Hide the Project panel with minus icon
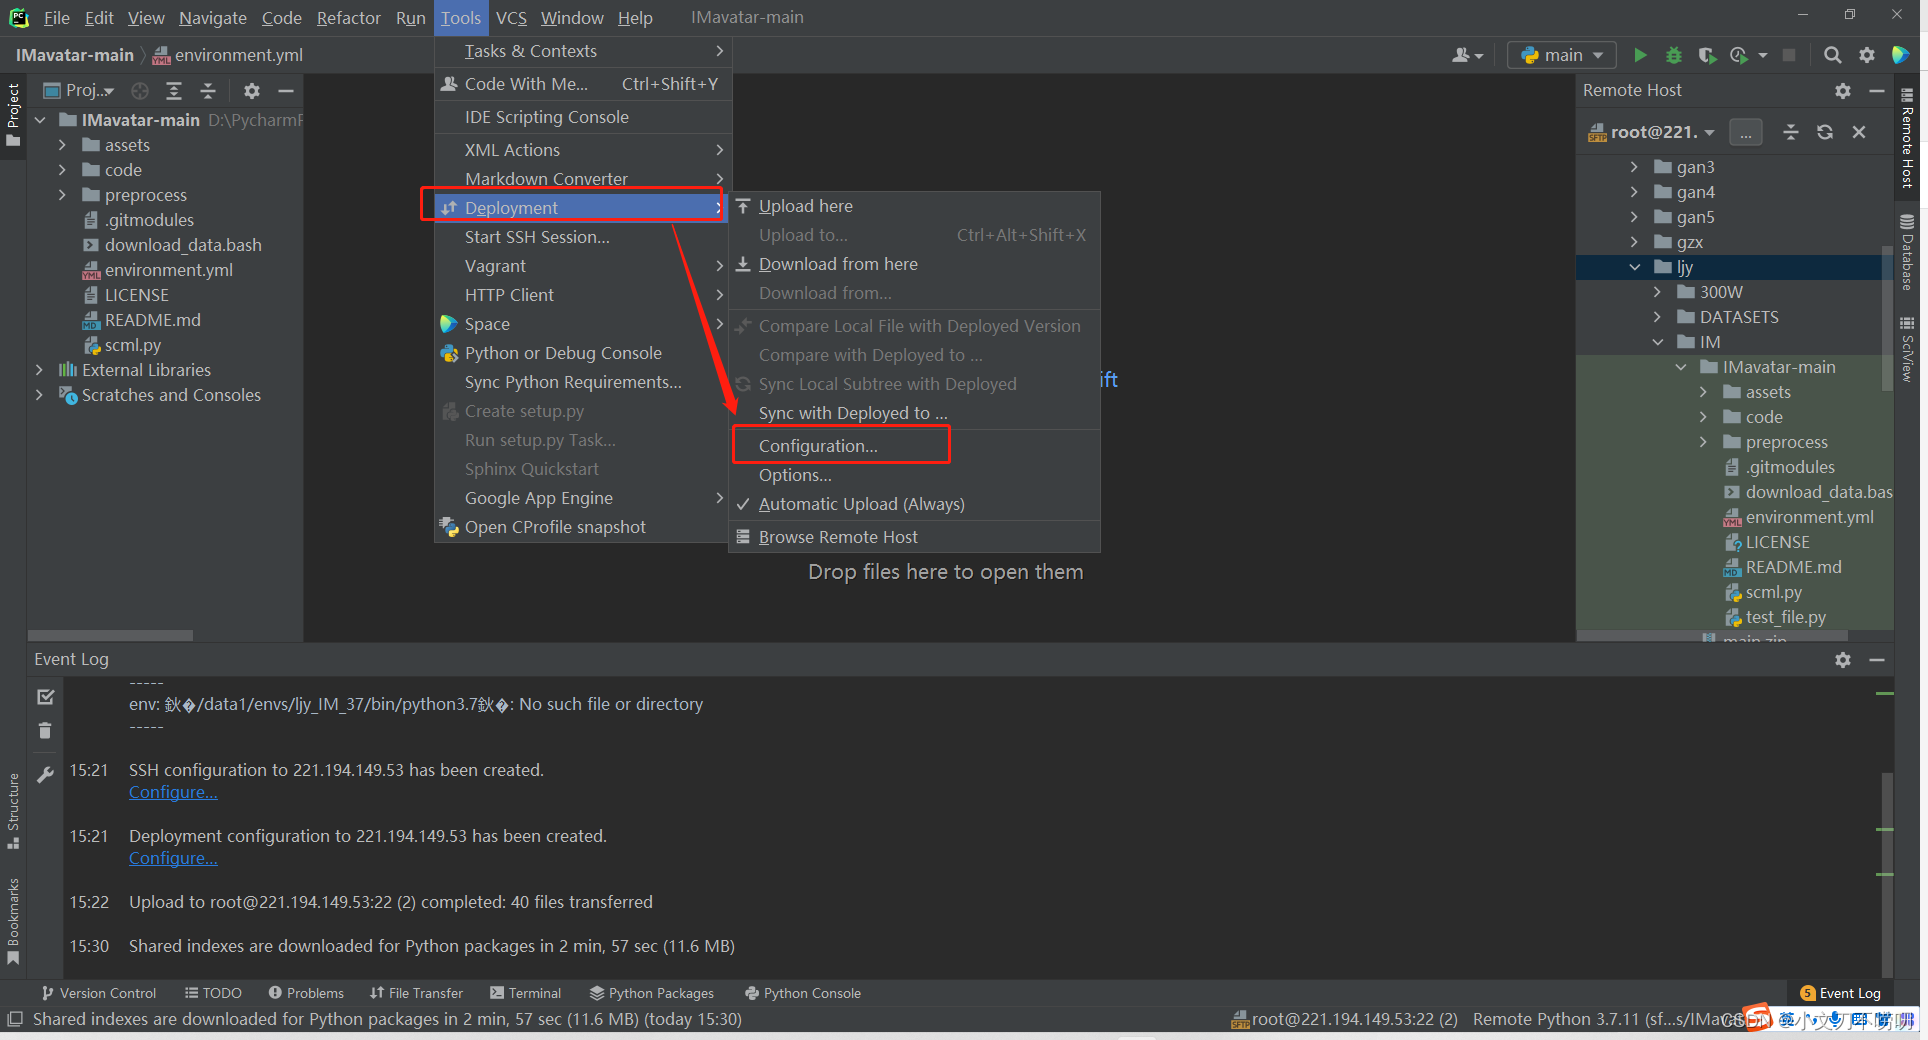Image resolution: width=1928 pixels, height=1040 pixels. (286, 91)
